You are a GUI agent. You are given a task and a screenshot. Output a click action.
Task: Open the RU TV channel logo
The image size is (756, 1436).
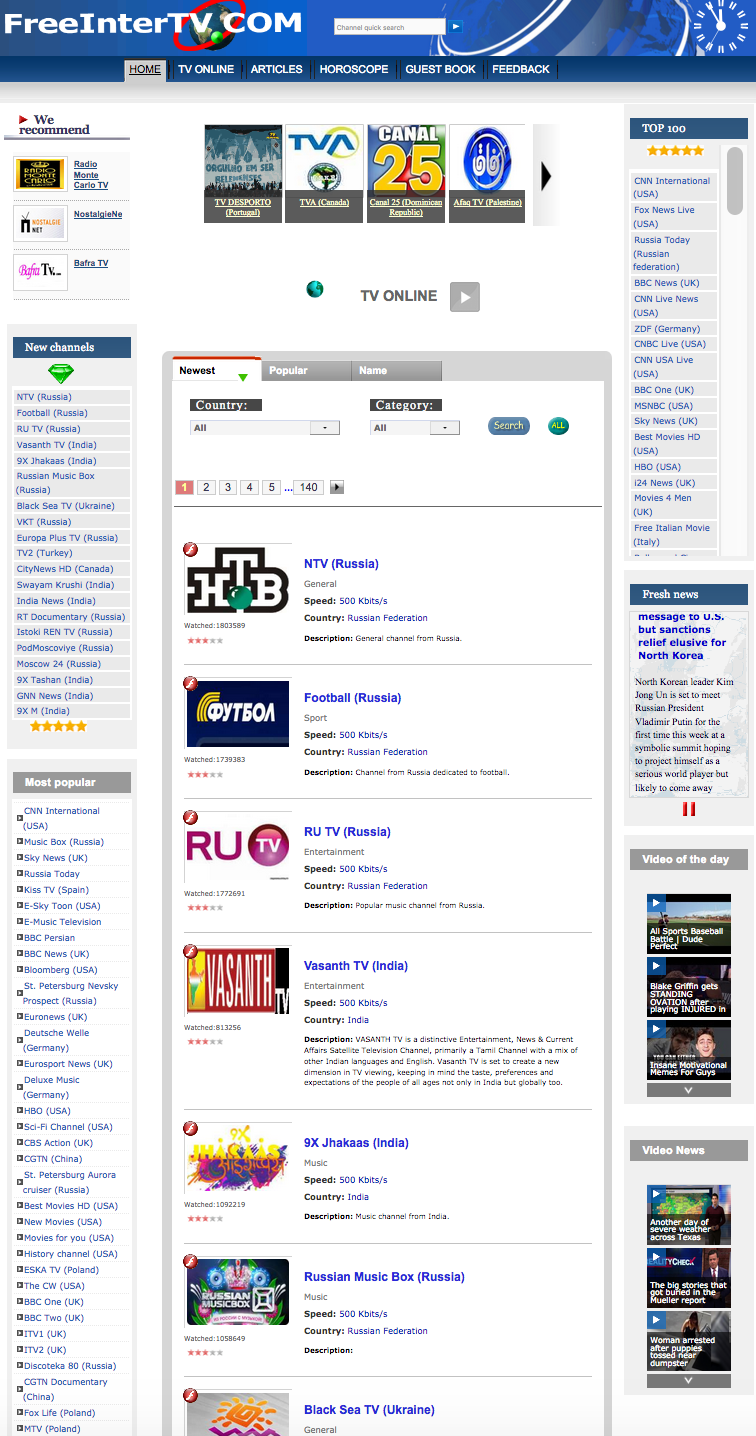tap(238, 849)
